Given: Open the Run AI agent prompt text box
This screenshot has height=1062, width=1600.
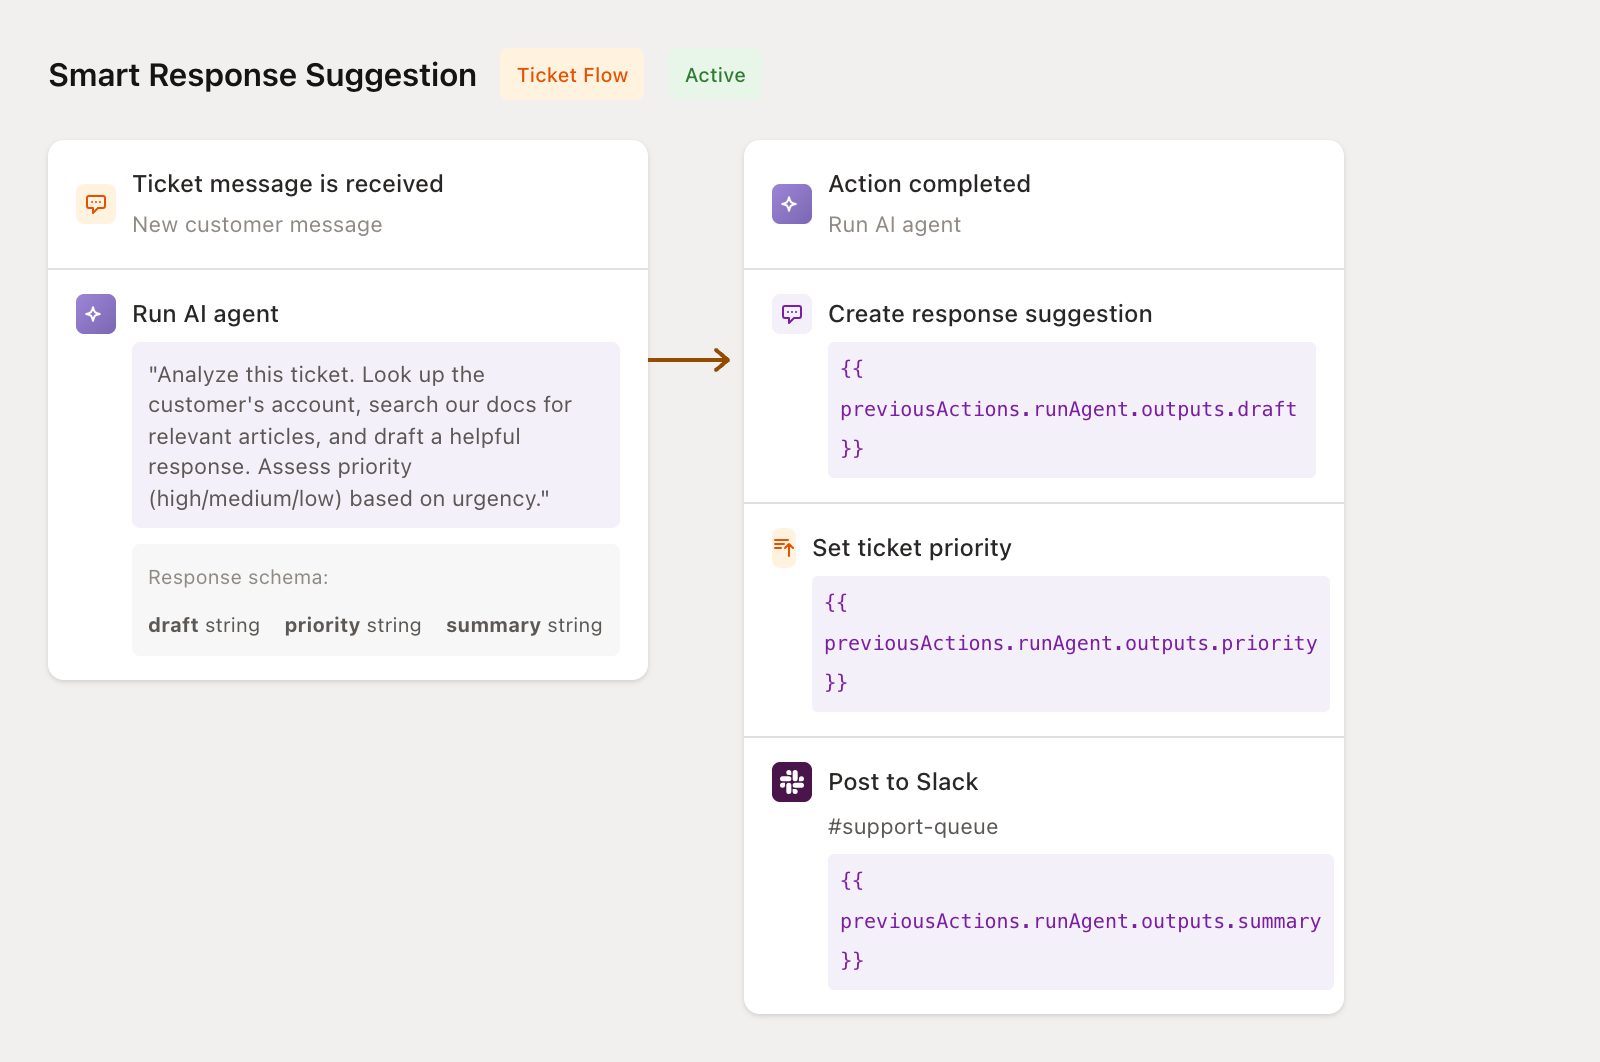Looking at the screenshot, I should click(376, 435).
